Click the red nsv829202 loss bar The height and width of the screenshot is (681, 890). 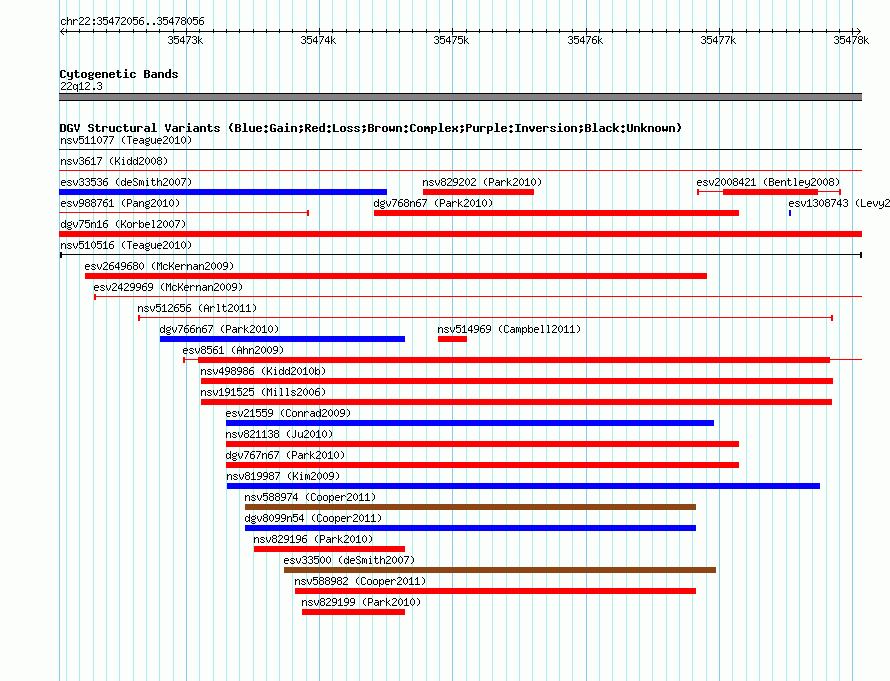(478, 192)
